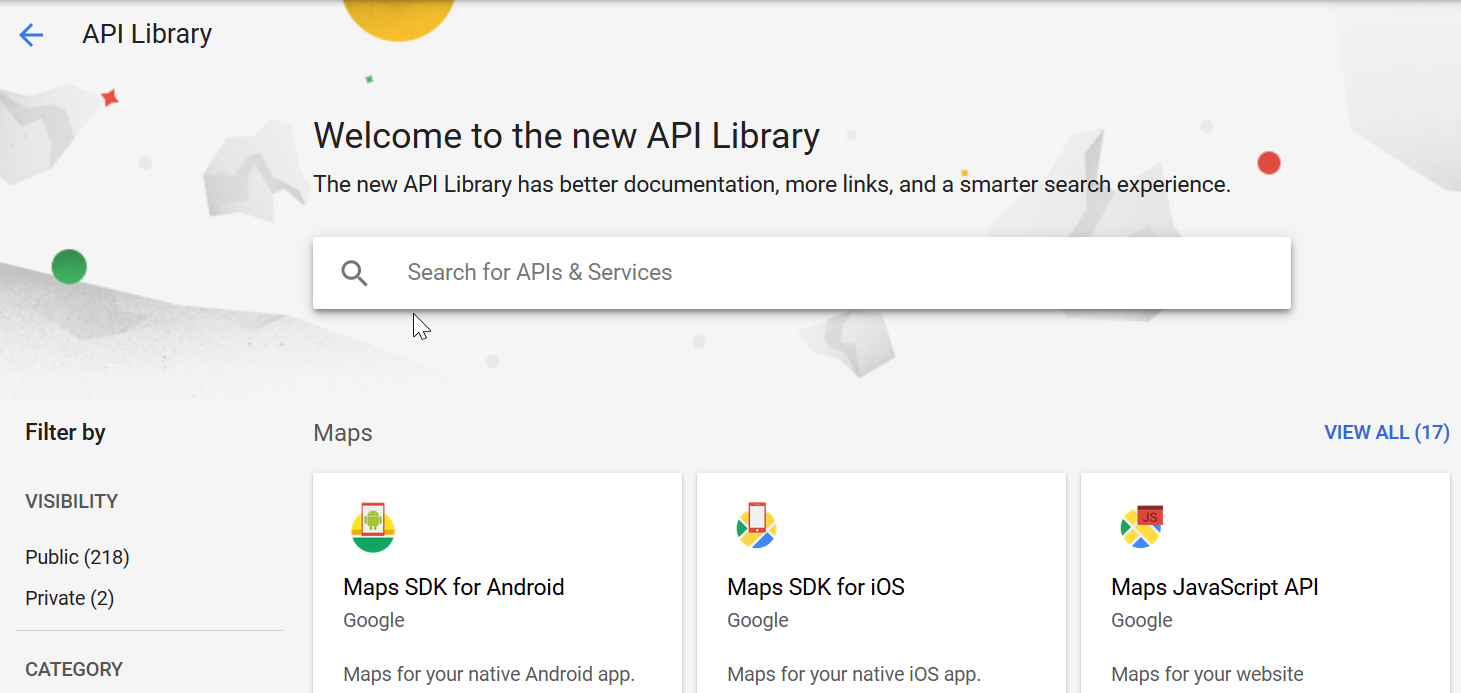This screenshot has height=693, width=1461.
Task: Focus the Search for APIs & Services field
Action: (x=802, y=273)
